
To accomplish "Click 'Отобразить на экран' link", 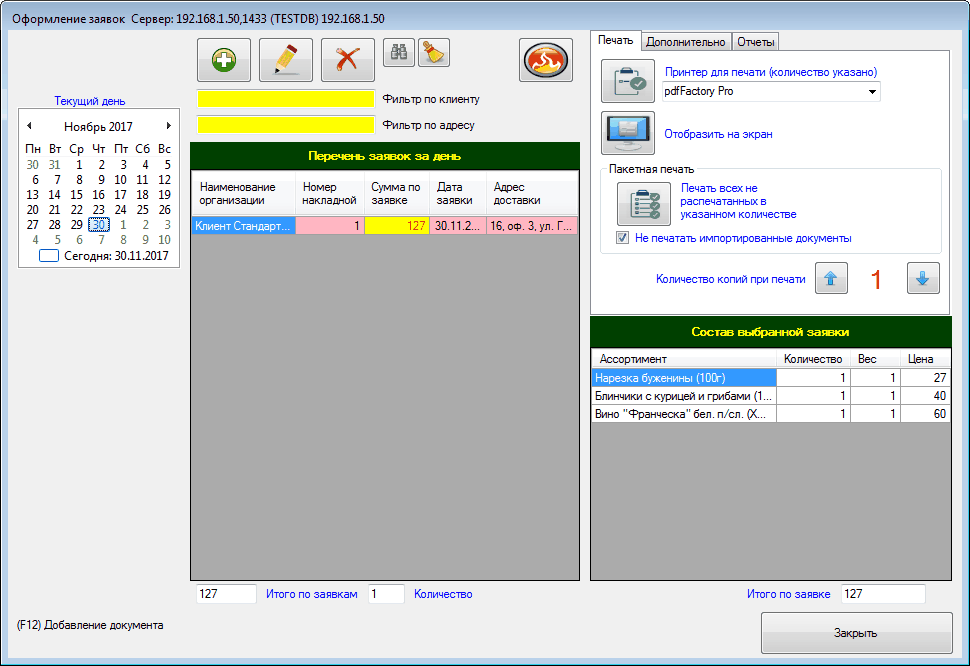I will point(718,134).
